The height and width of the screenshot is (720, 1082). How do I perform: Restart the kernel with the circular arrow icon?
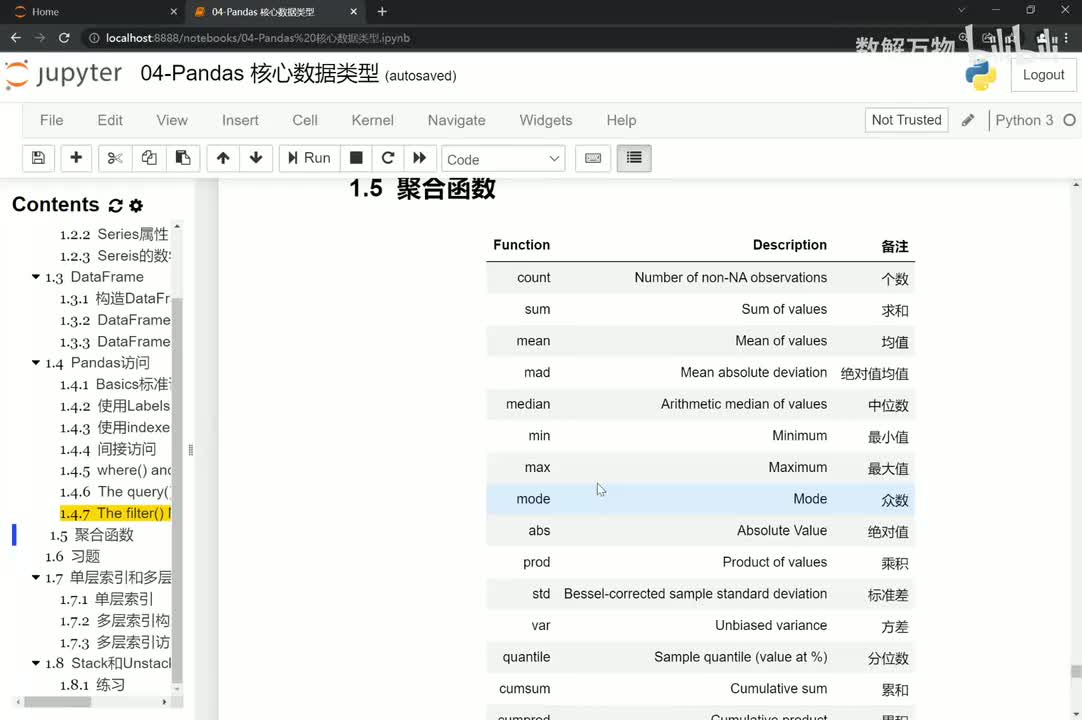388,158
